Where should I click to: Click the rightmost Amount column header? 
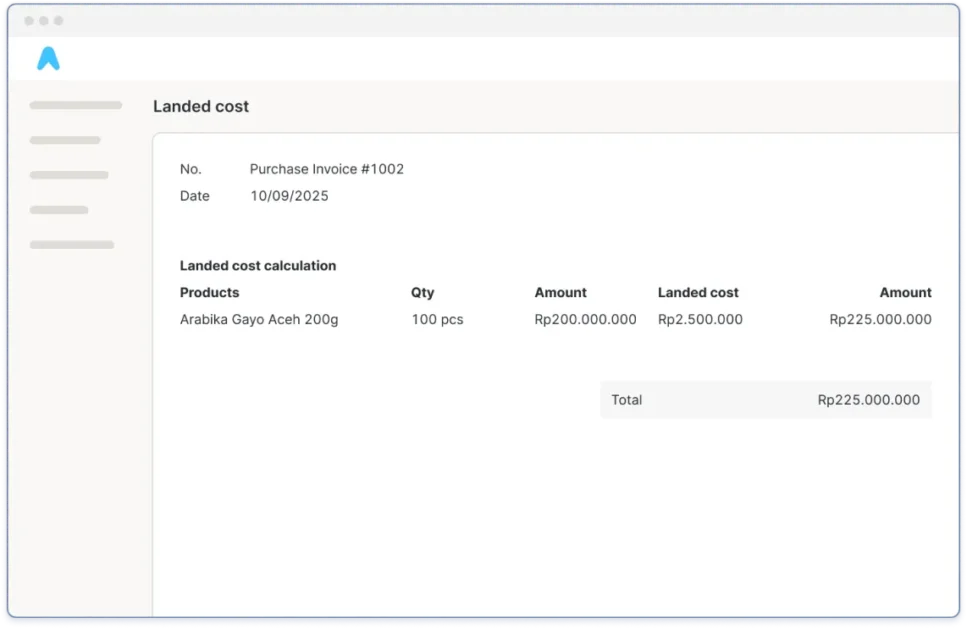[x=905, y=293]
